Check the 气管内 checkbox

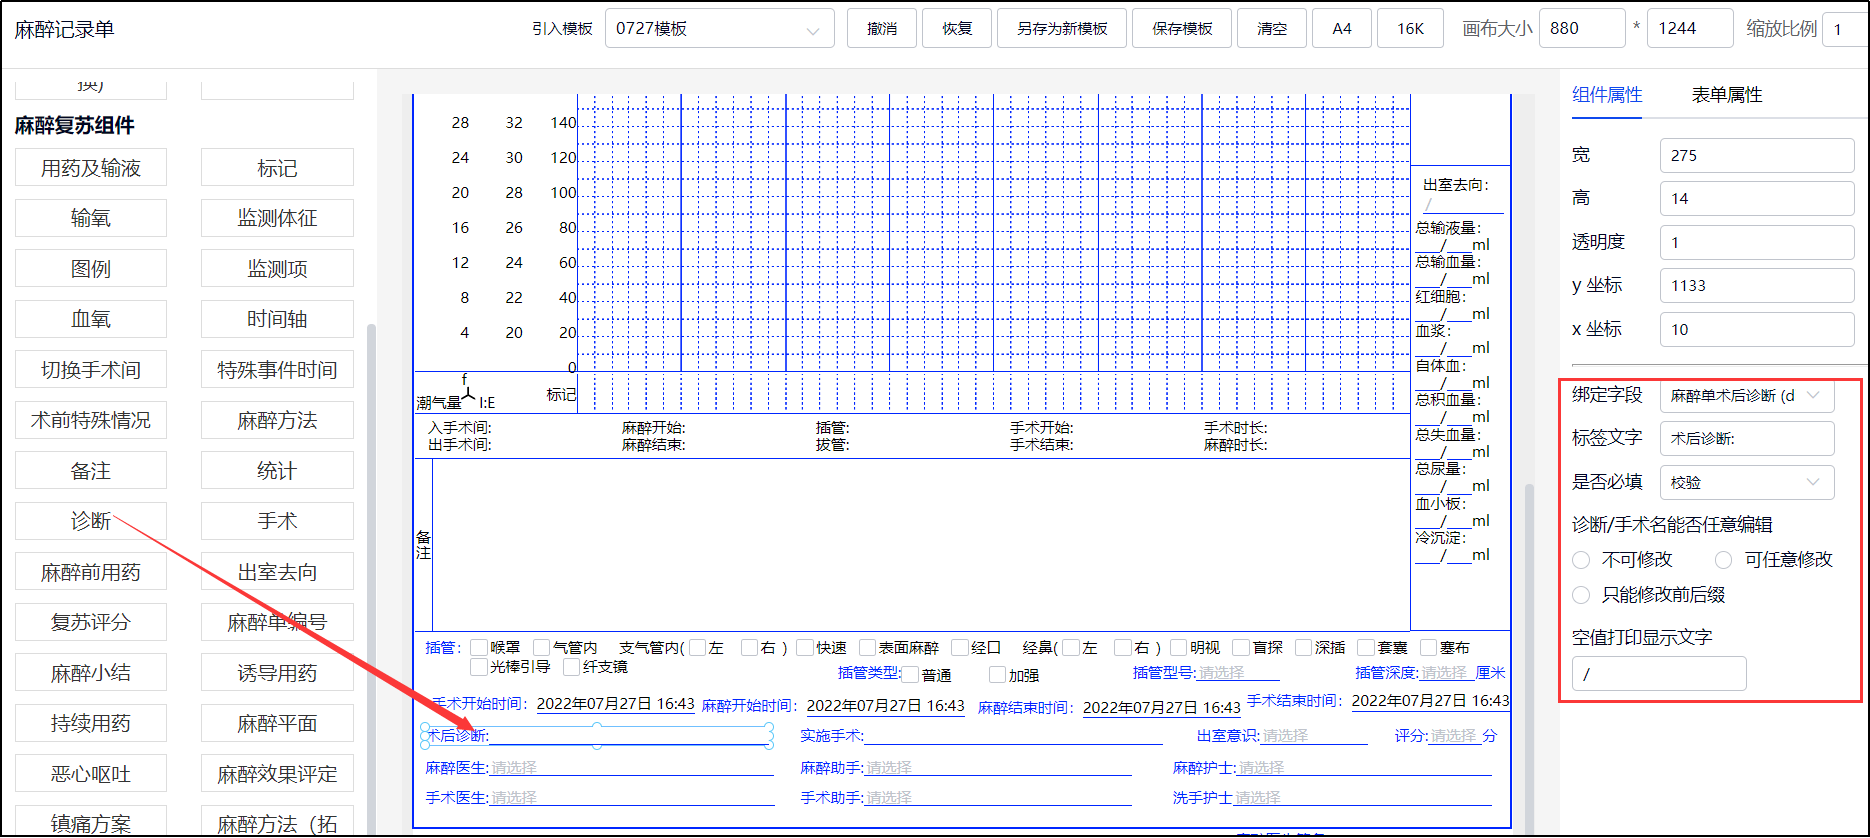coord(542,648)
